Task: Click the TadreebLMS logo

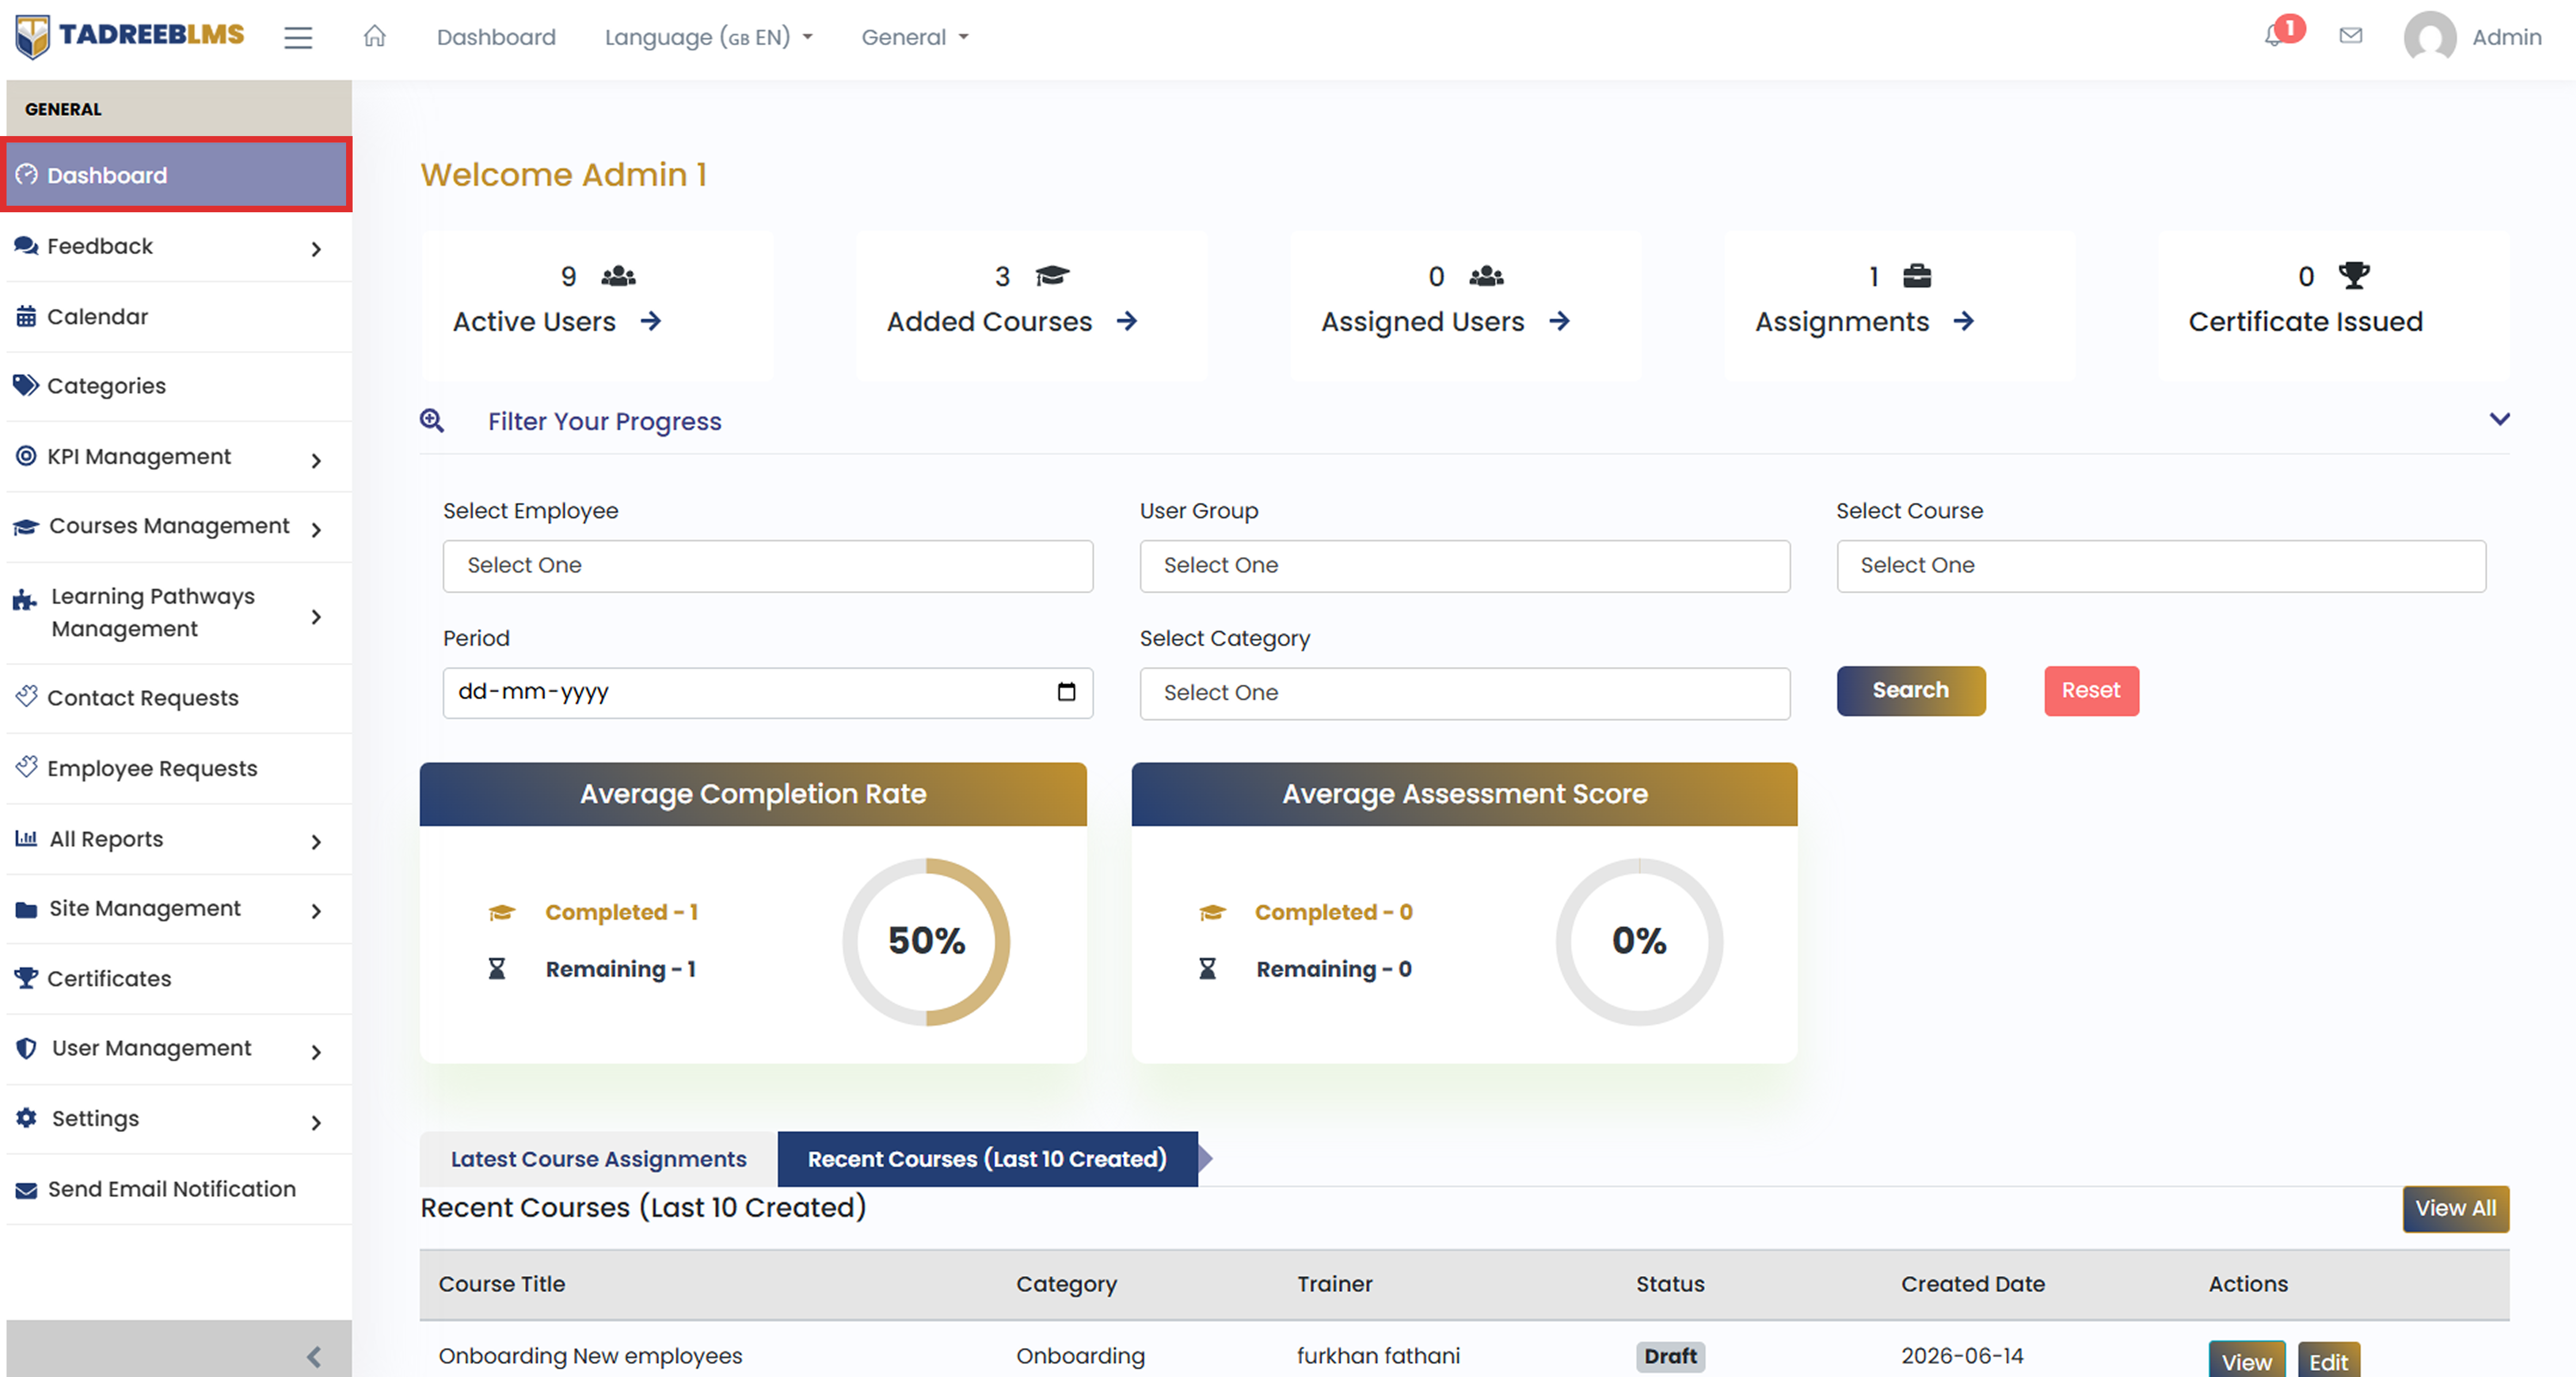Action: [130, 36]
